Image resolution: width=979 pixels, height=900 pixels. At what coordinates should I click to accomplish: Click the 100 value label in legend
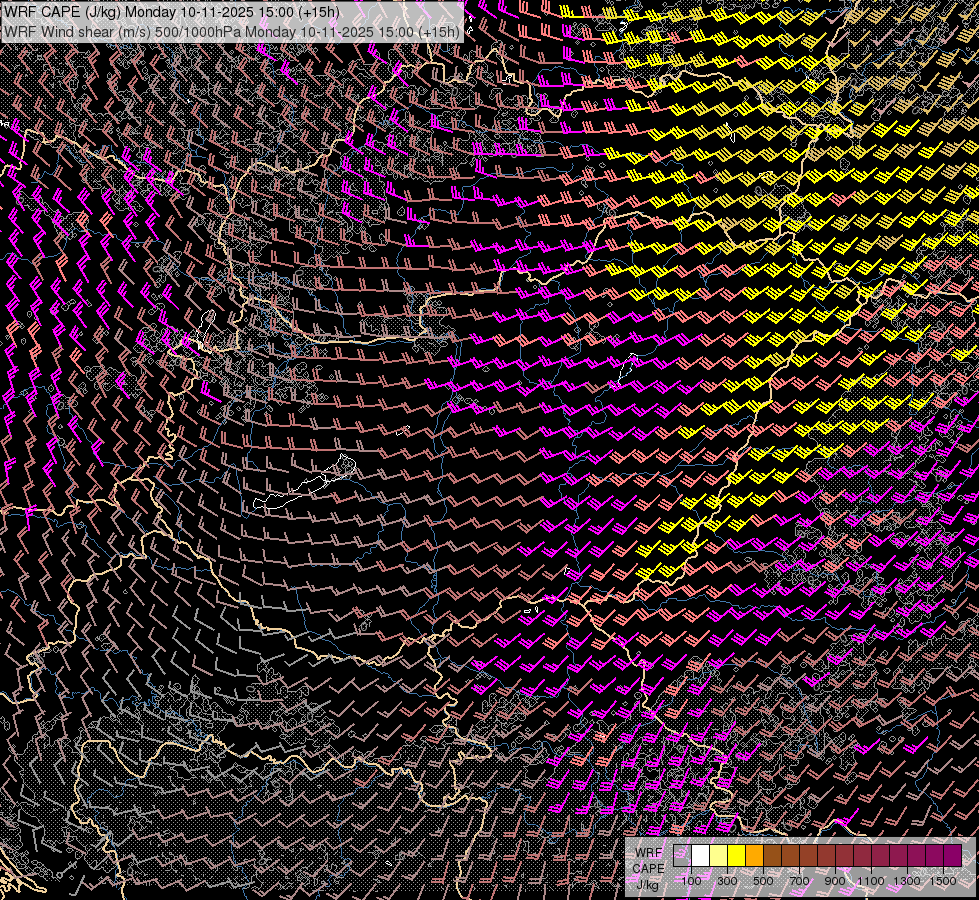point(691,881)
